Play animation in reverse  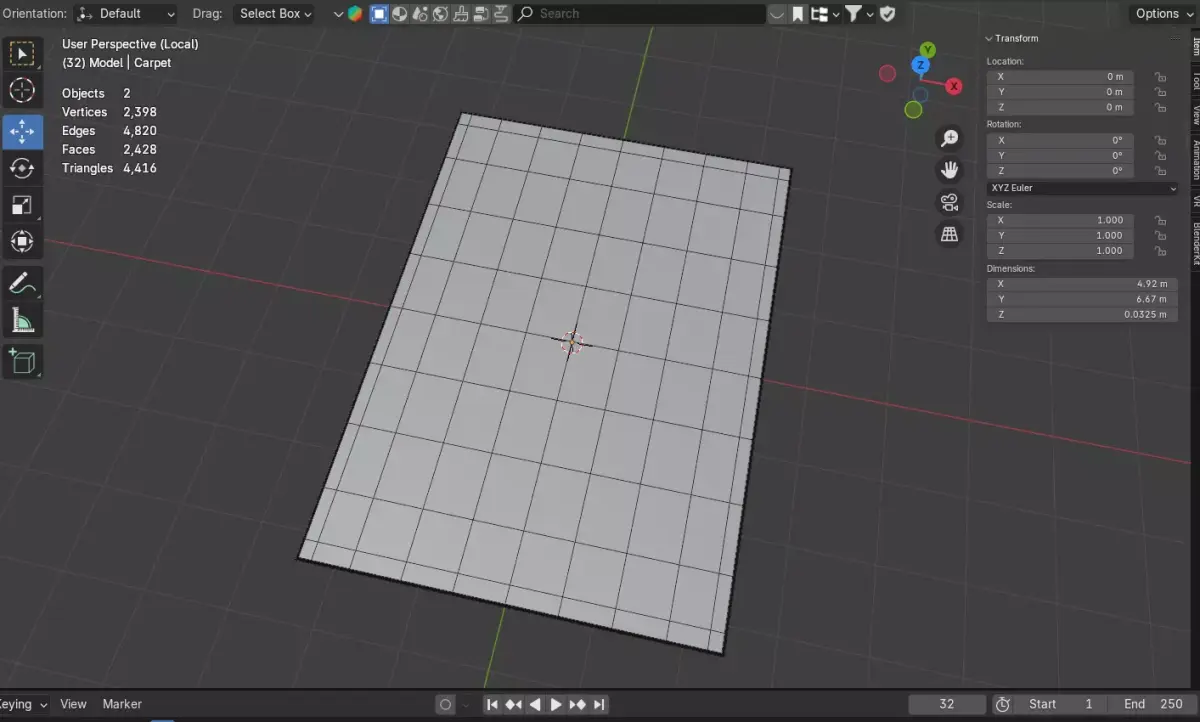[x=535, y=704]
